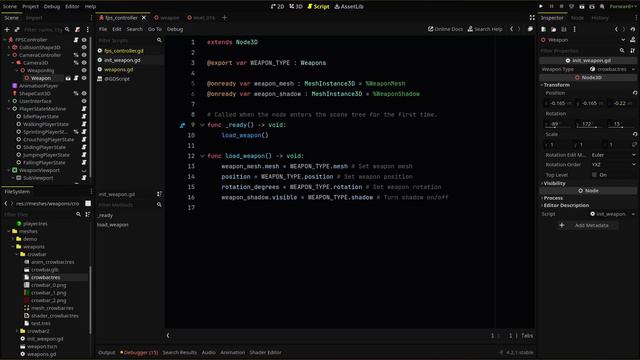Open documentation for Weapon node
640x360 pixels.
pyautogui.click(x=633, y=40)
